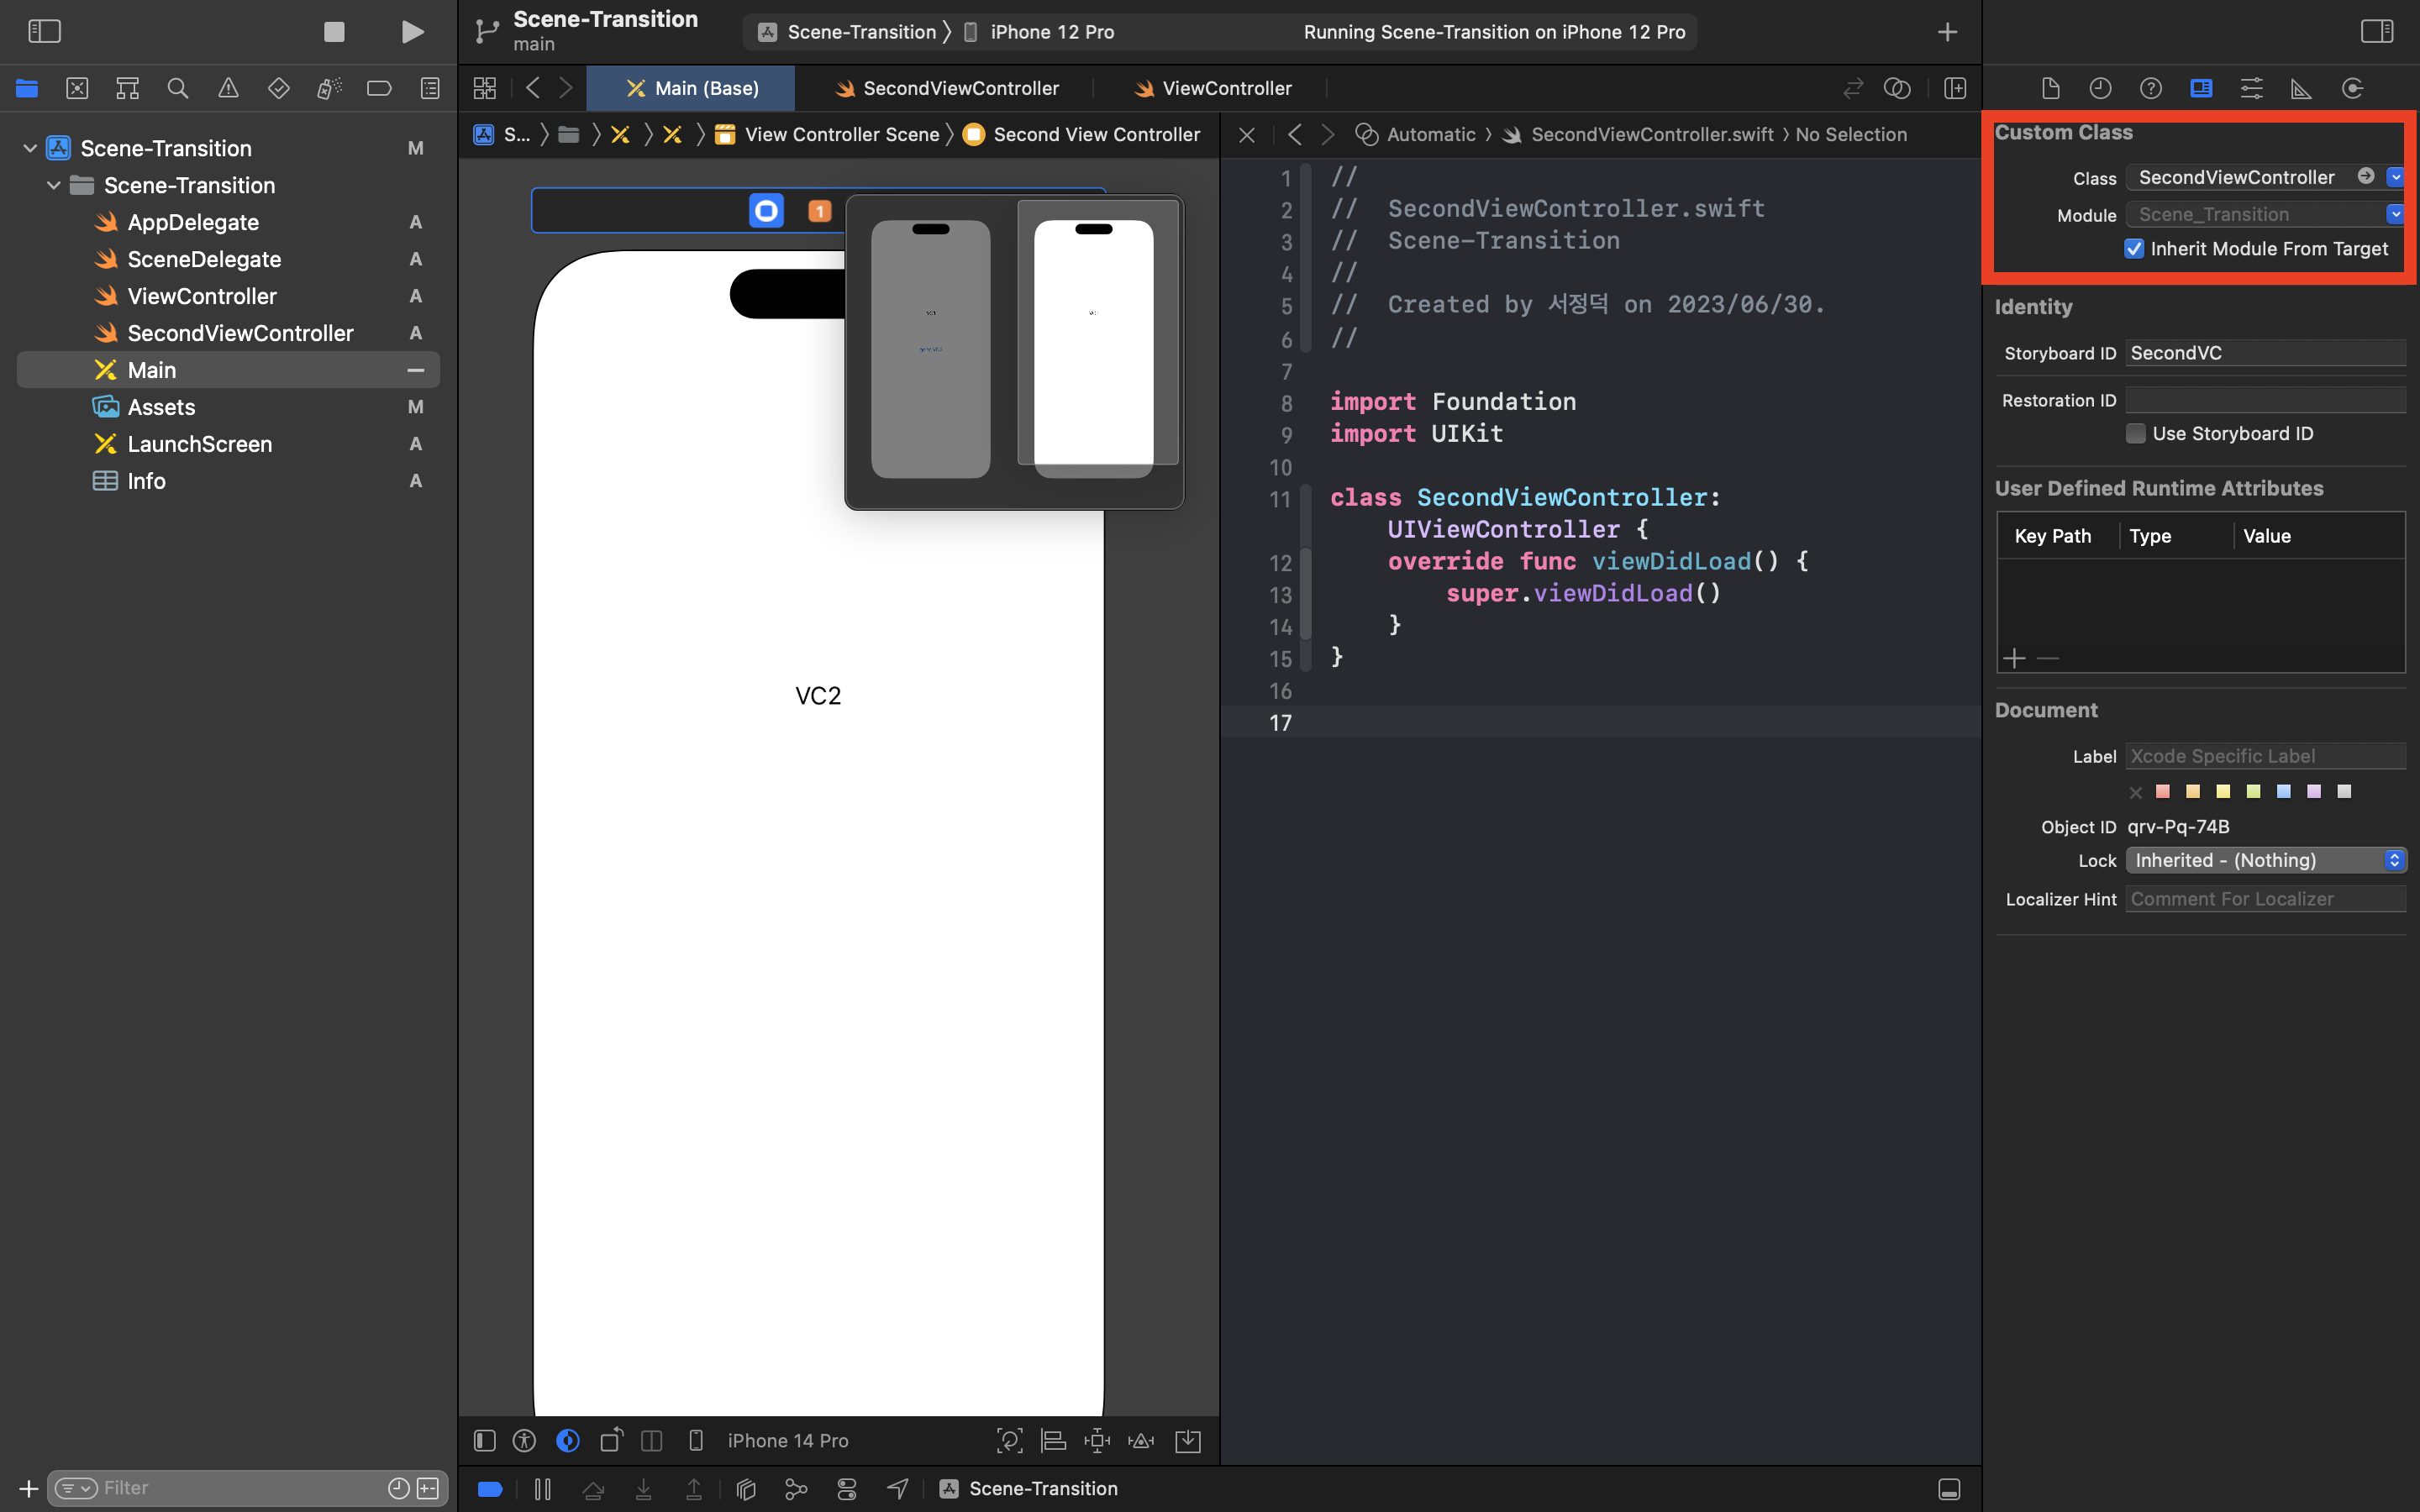Image resolution: width=2420 pixels, height=1512 pixels.
Task: Pick the blue document label color
Action: 2283,791
